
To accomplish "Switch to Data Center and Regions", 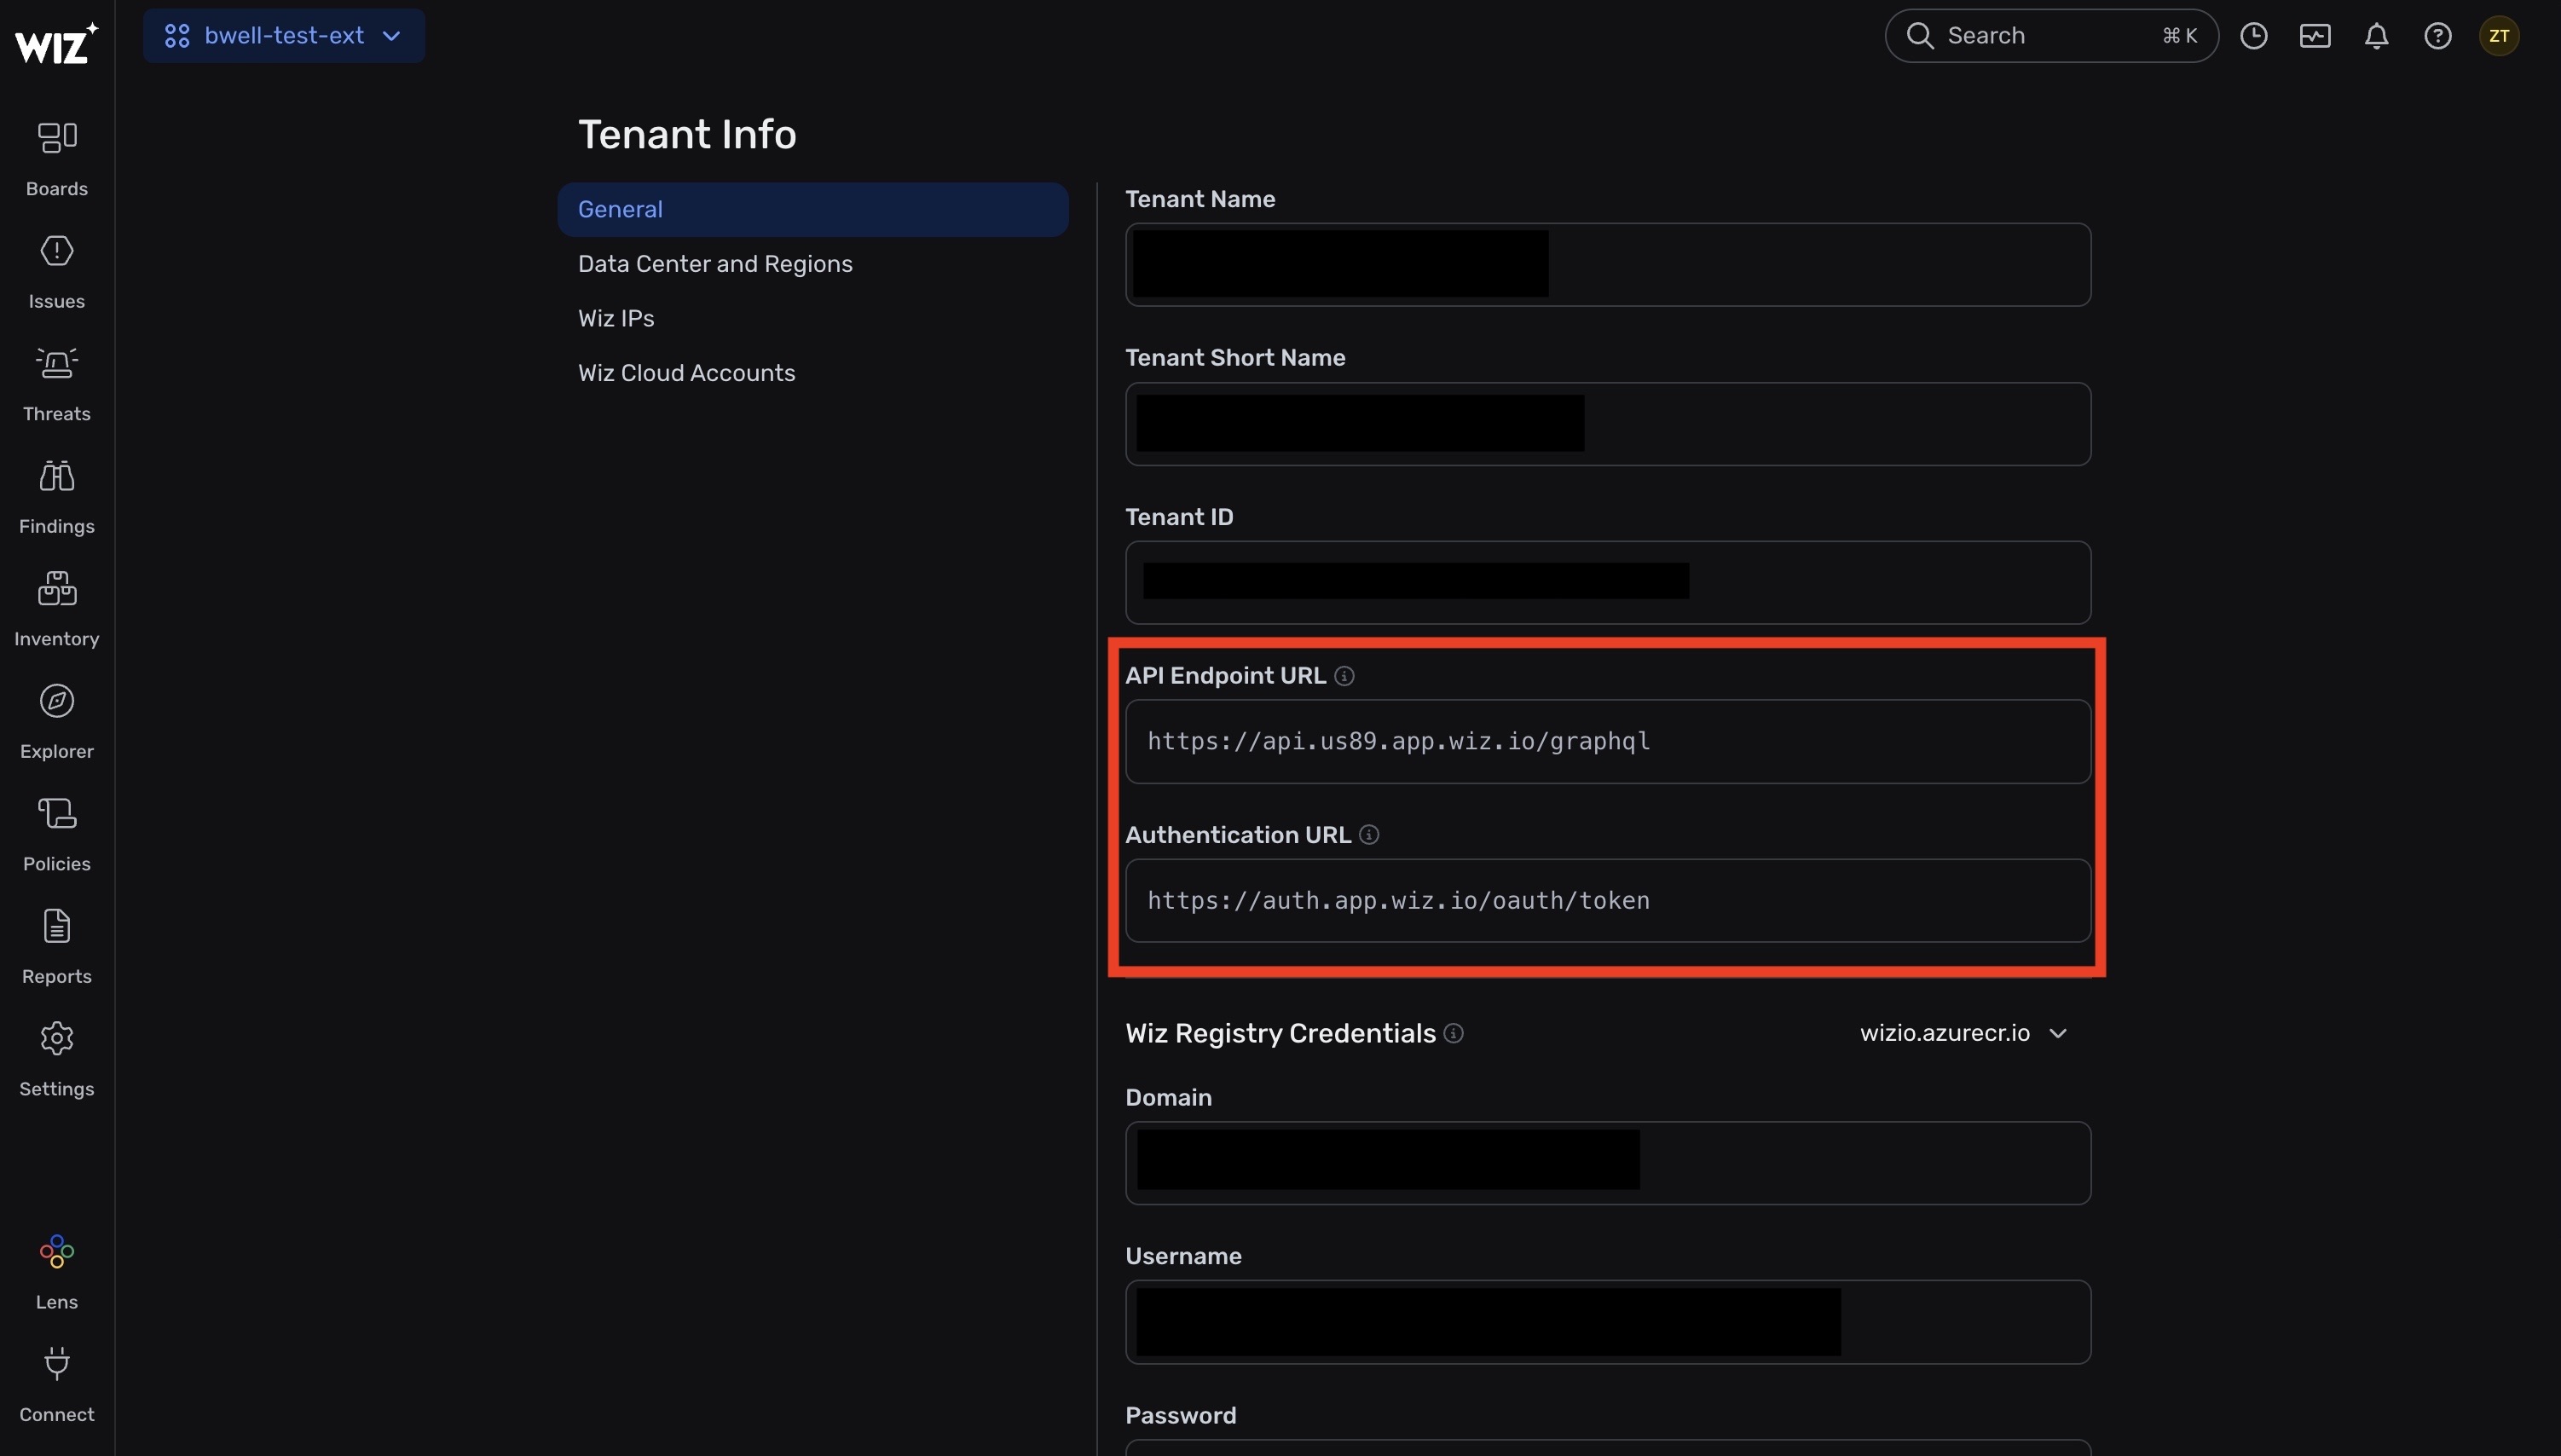I will click(813, 264).
